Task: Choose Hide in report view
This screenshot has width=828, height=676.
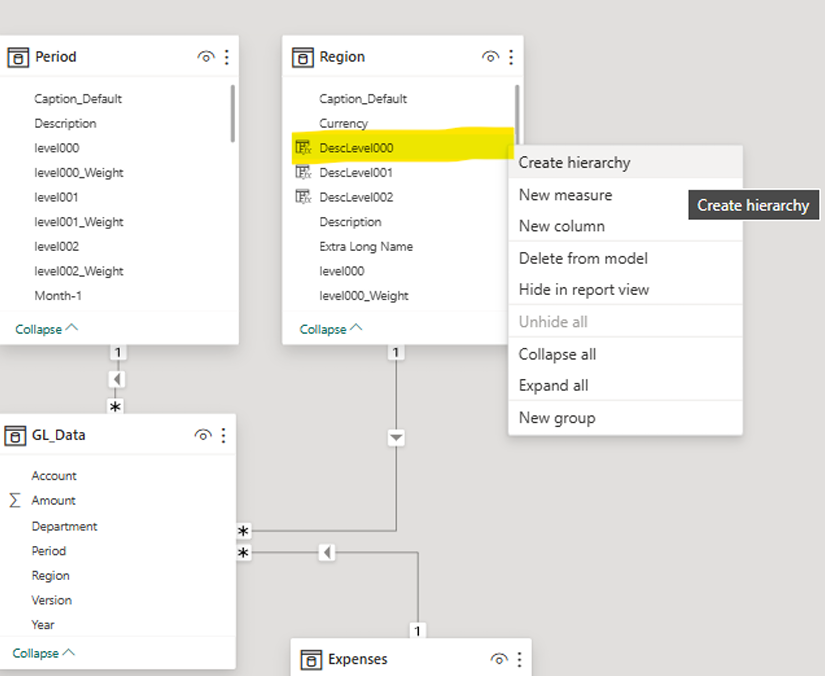Action: [625, 289]
